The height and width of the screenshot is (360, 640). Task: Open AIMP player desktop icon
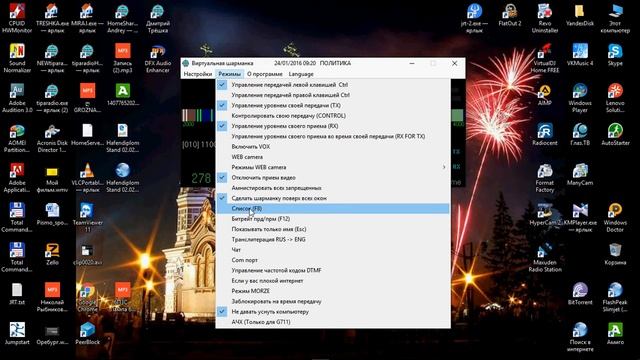545,95
